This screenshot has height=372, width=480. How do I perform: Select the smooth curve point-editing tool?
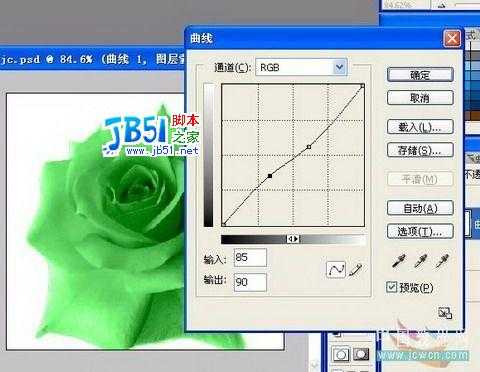[336, 269]
